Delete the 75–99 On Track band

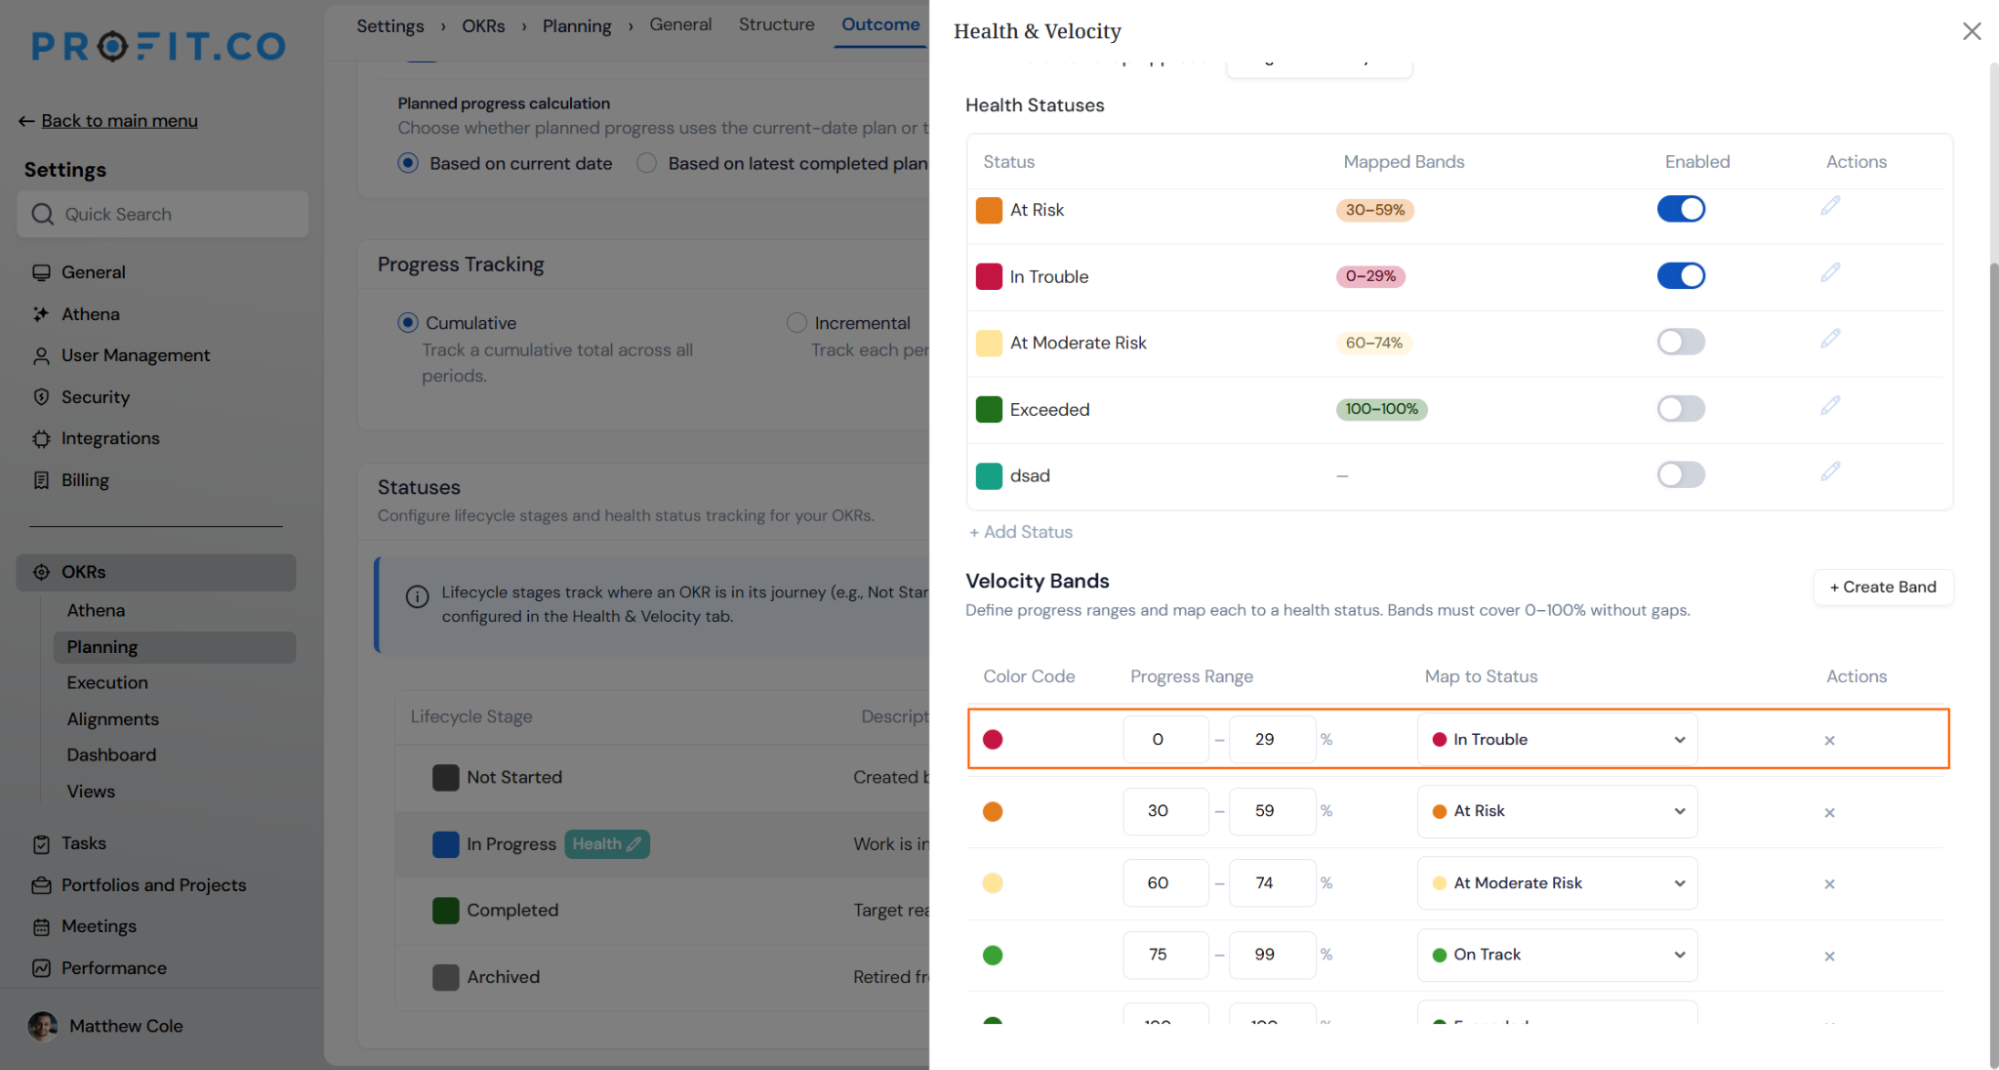point(1829,956)
